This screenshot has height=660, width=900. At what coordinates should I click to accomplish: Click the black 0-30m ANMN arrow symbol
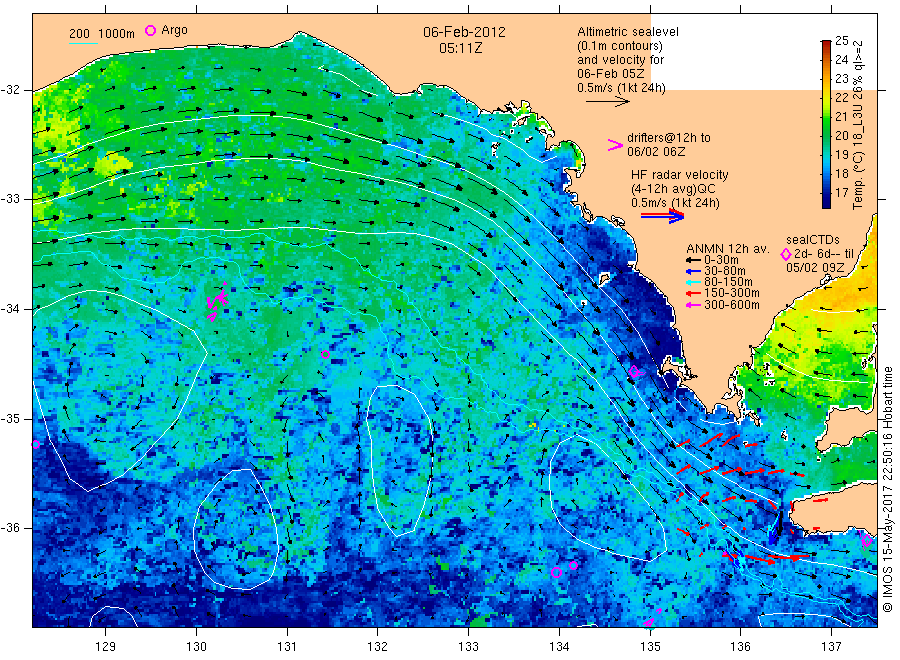click(693, 260)
